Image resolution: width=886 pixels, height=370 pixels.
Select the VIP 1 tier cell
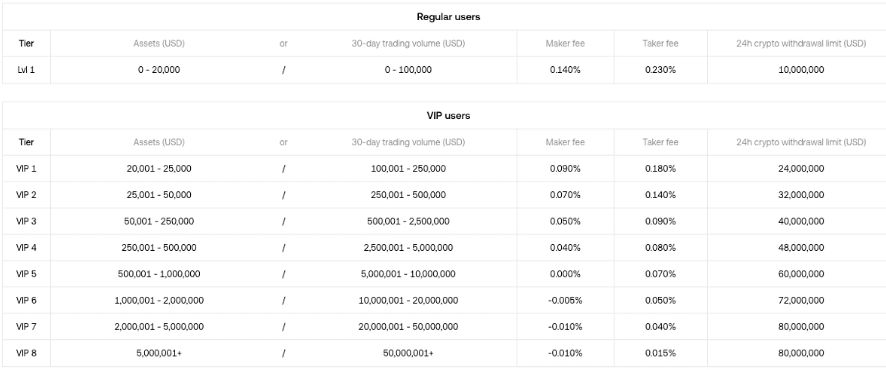pos(27,168)
